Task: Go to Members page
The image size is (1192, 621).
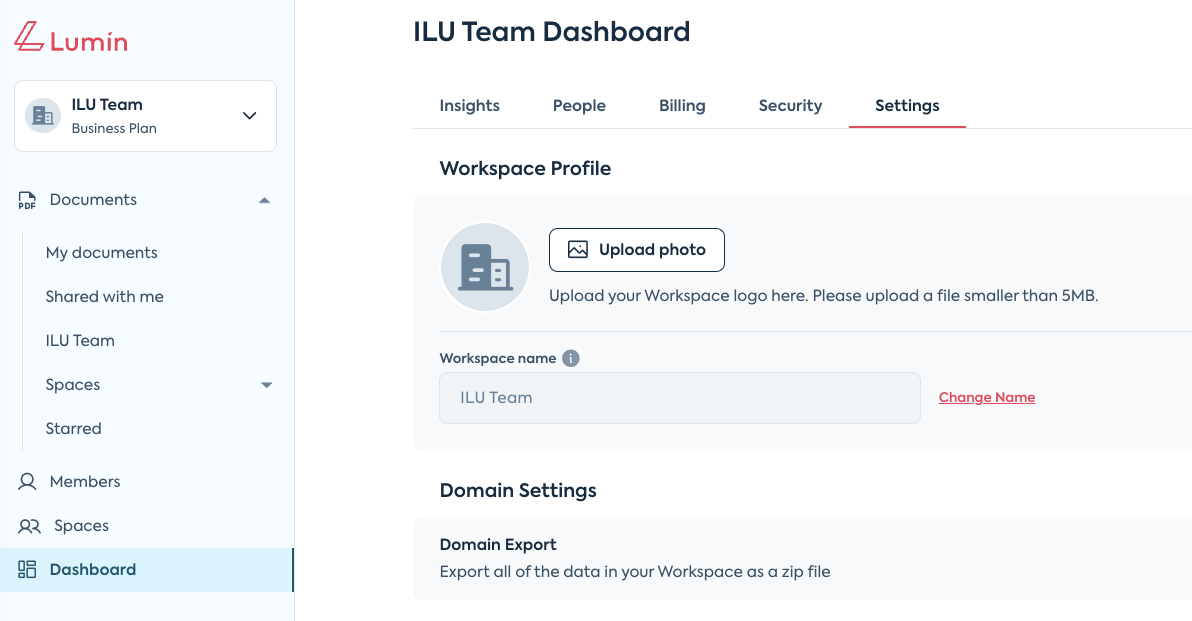Action: 84,481
